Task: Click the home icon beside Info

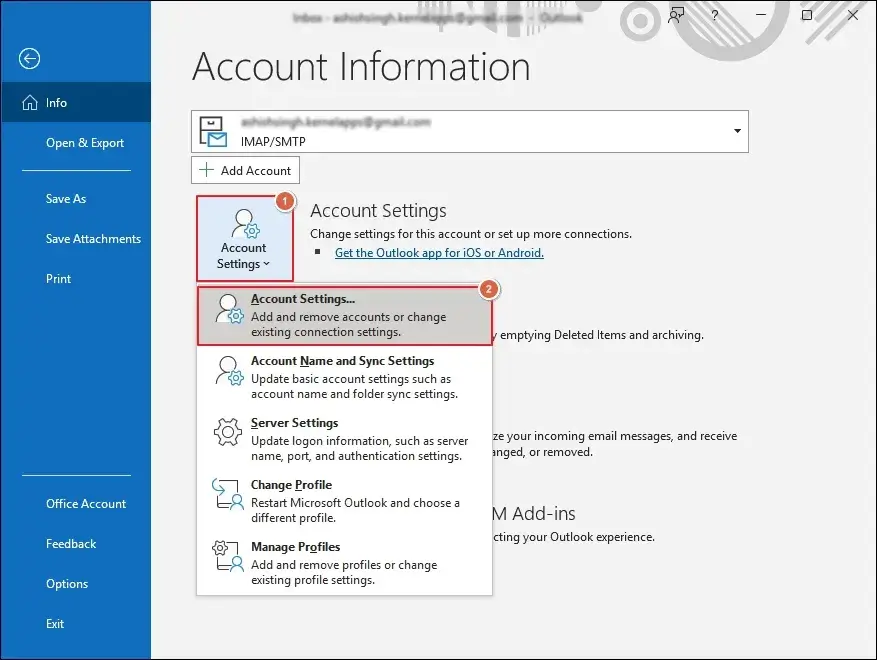Action: point(29,101)
